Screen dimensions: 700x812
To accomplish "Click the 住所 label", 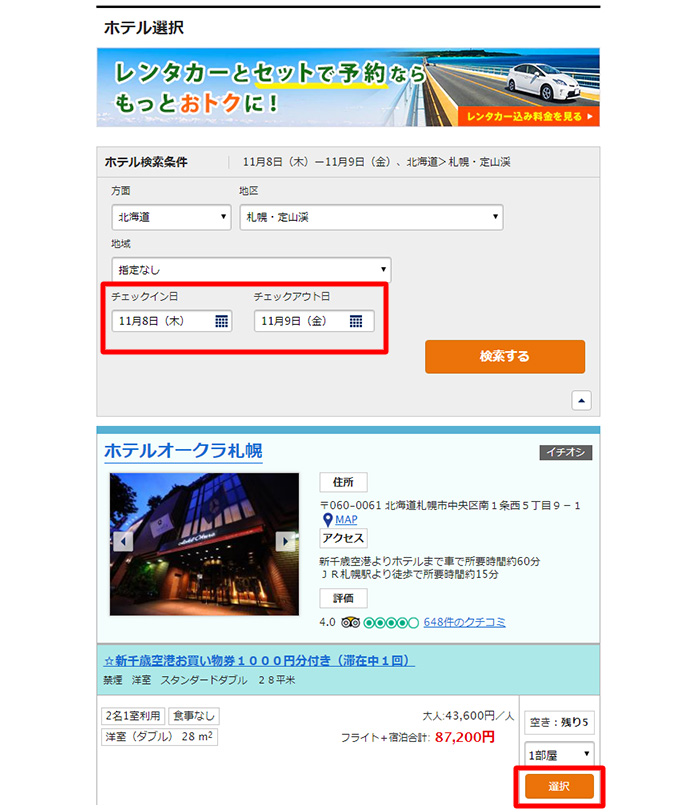I will tap(343, 482).
